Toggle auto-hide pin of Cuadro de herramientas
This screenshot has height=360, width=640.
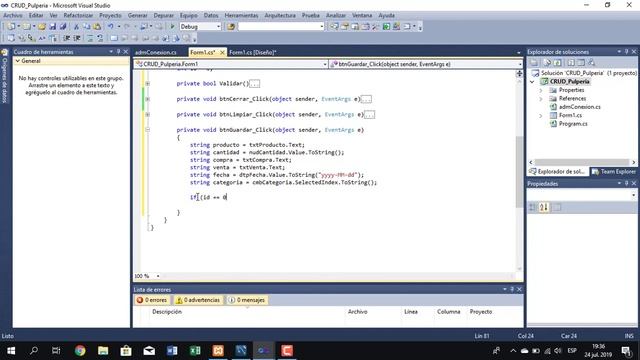coord(118,52)
